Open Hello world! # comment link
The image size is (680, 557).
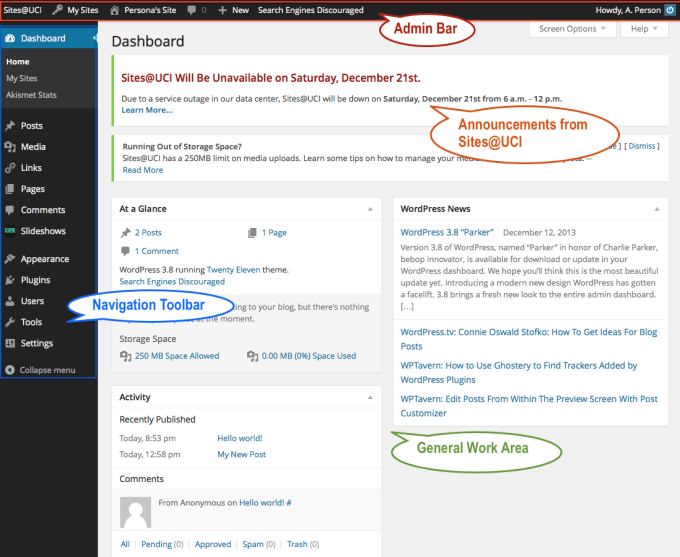pyautogui.click(x=265, y=503)
